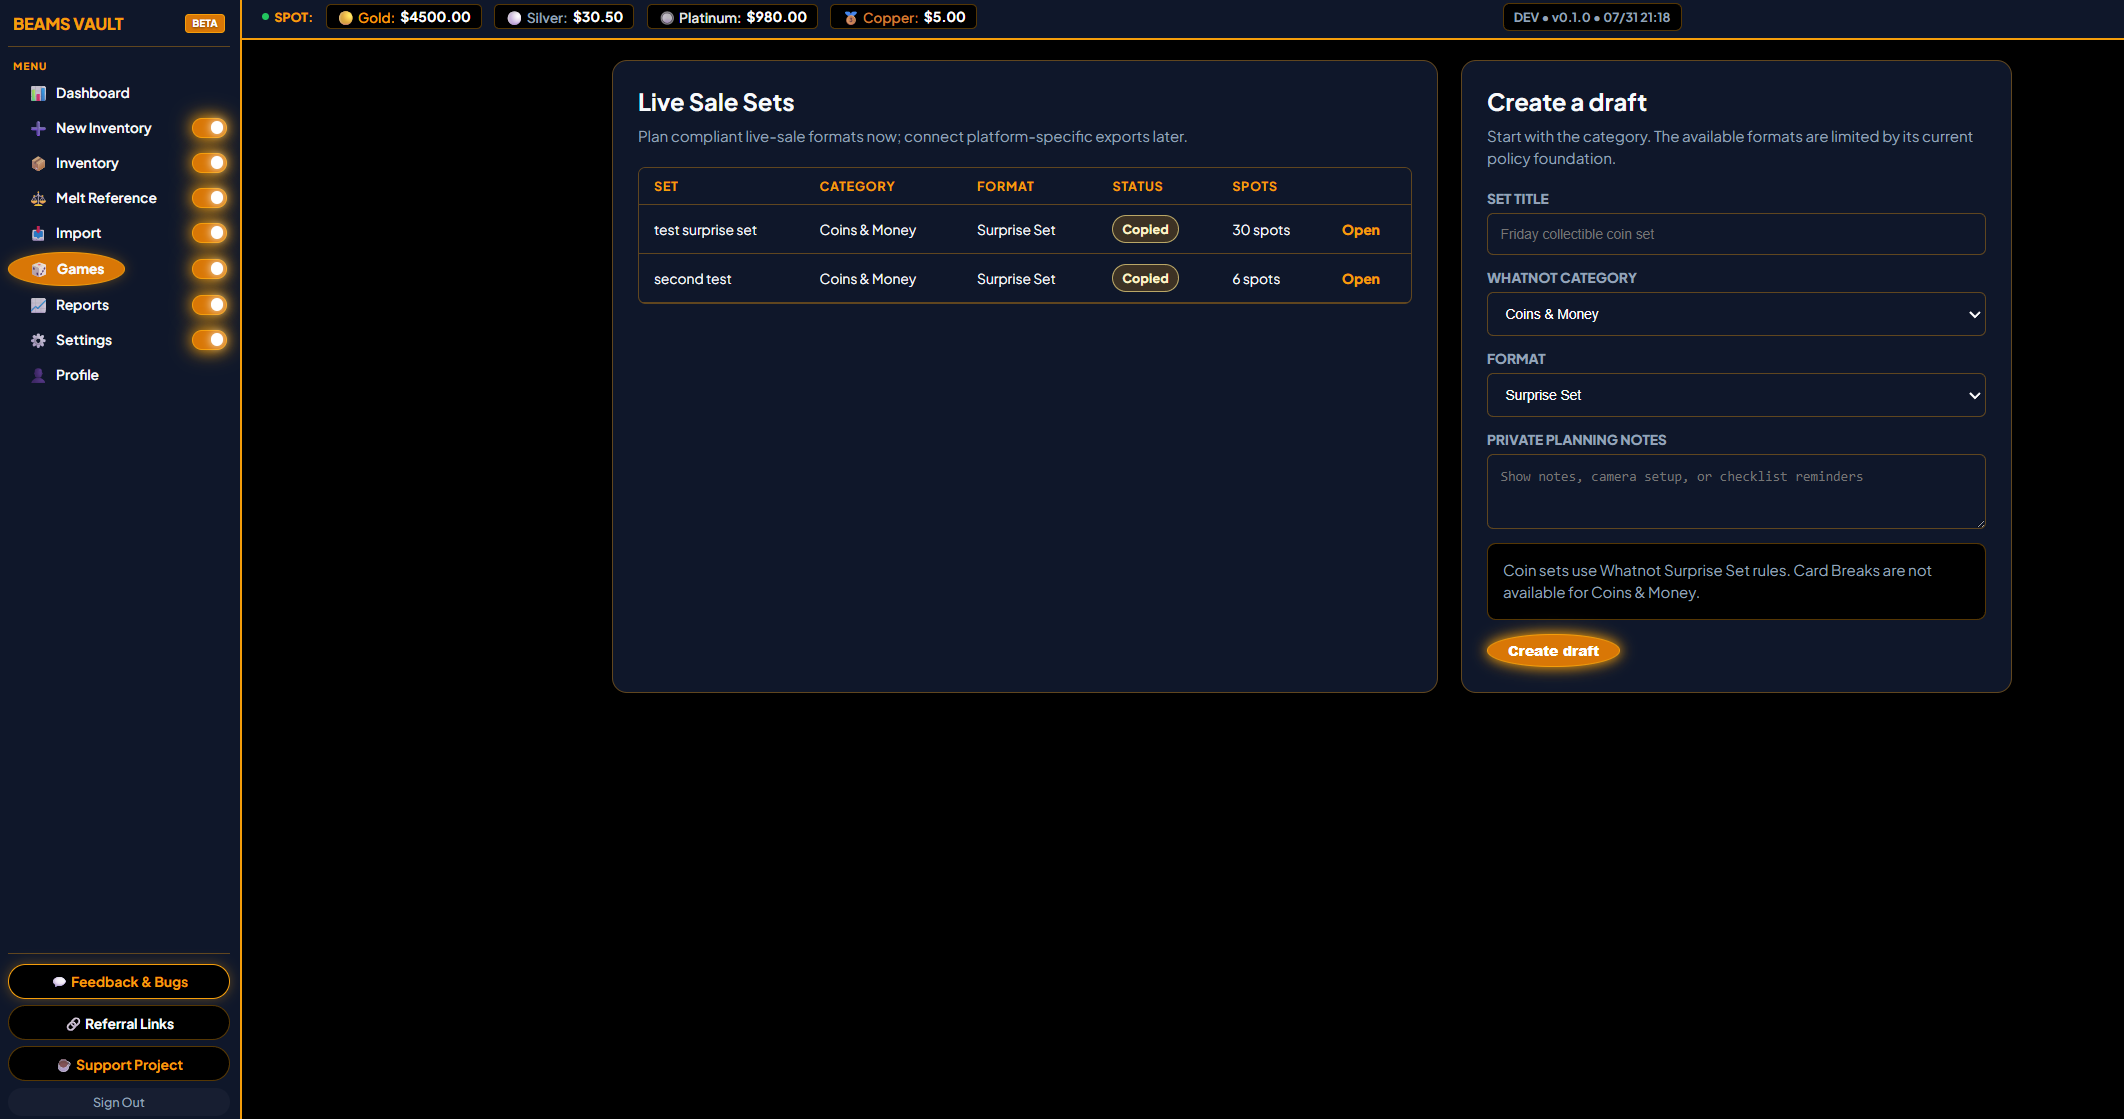
Task: Open the Profile page
Action: (77, 375)
